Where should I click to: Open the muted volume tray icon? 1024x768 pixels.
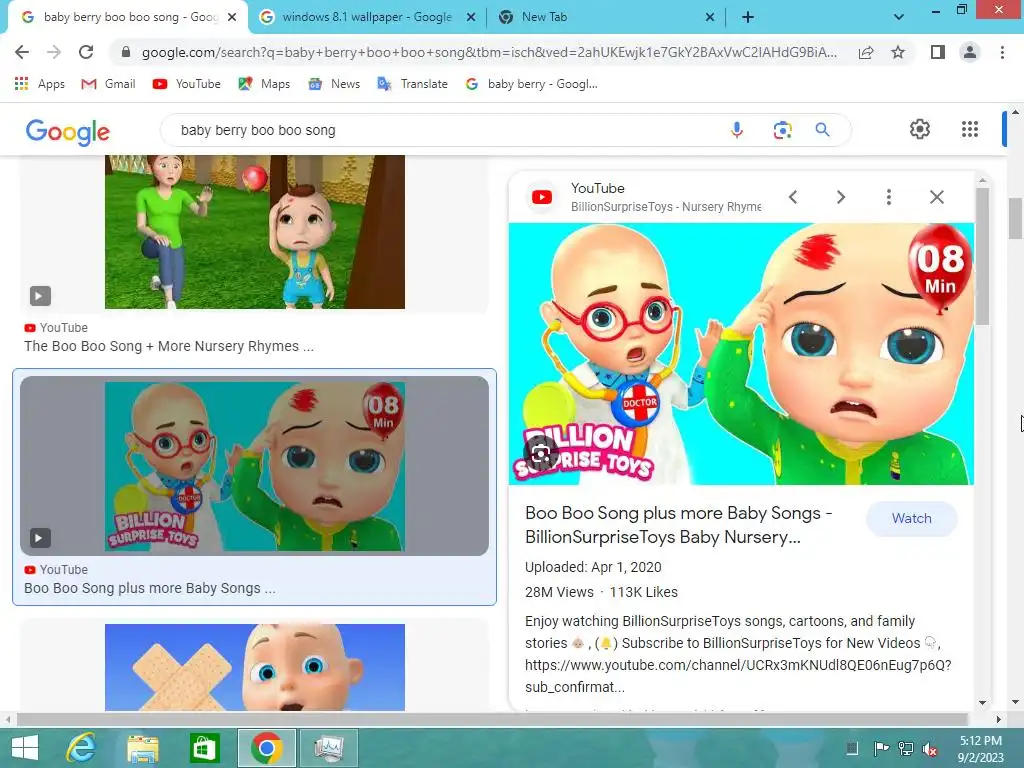[x=930, y=748]
